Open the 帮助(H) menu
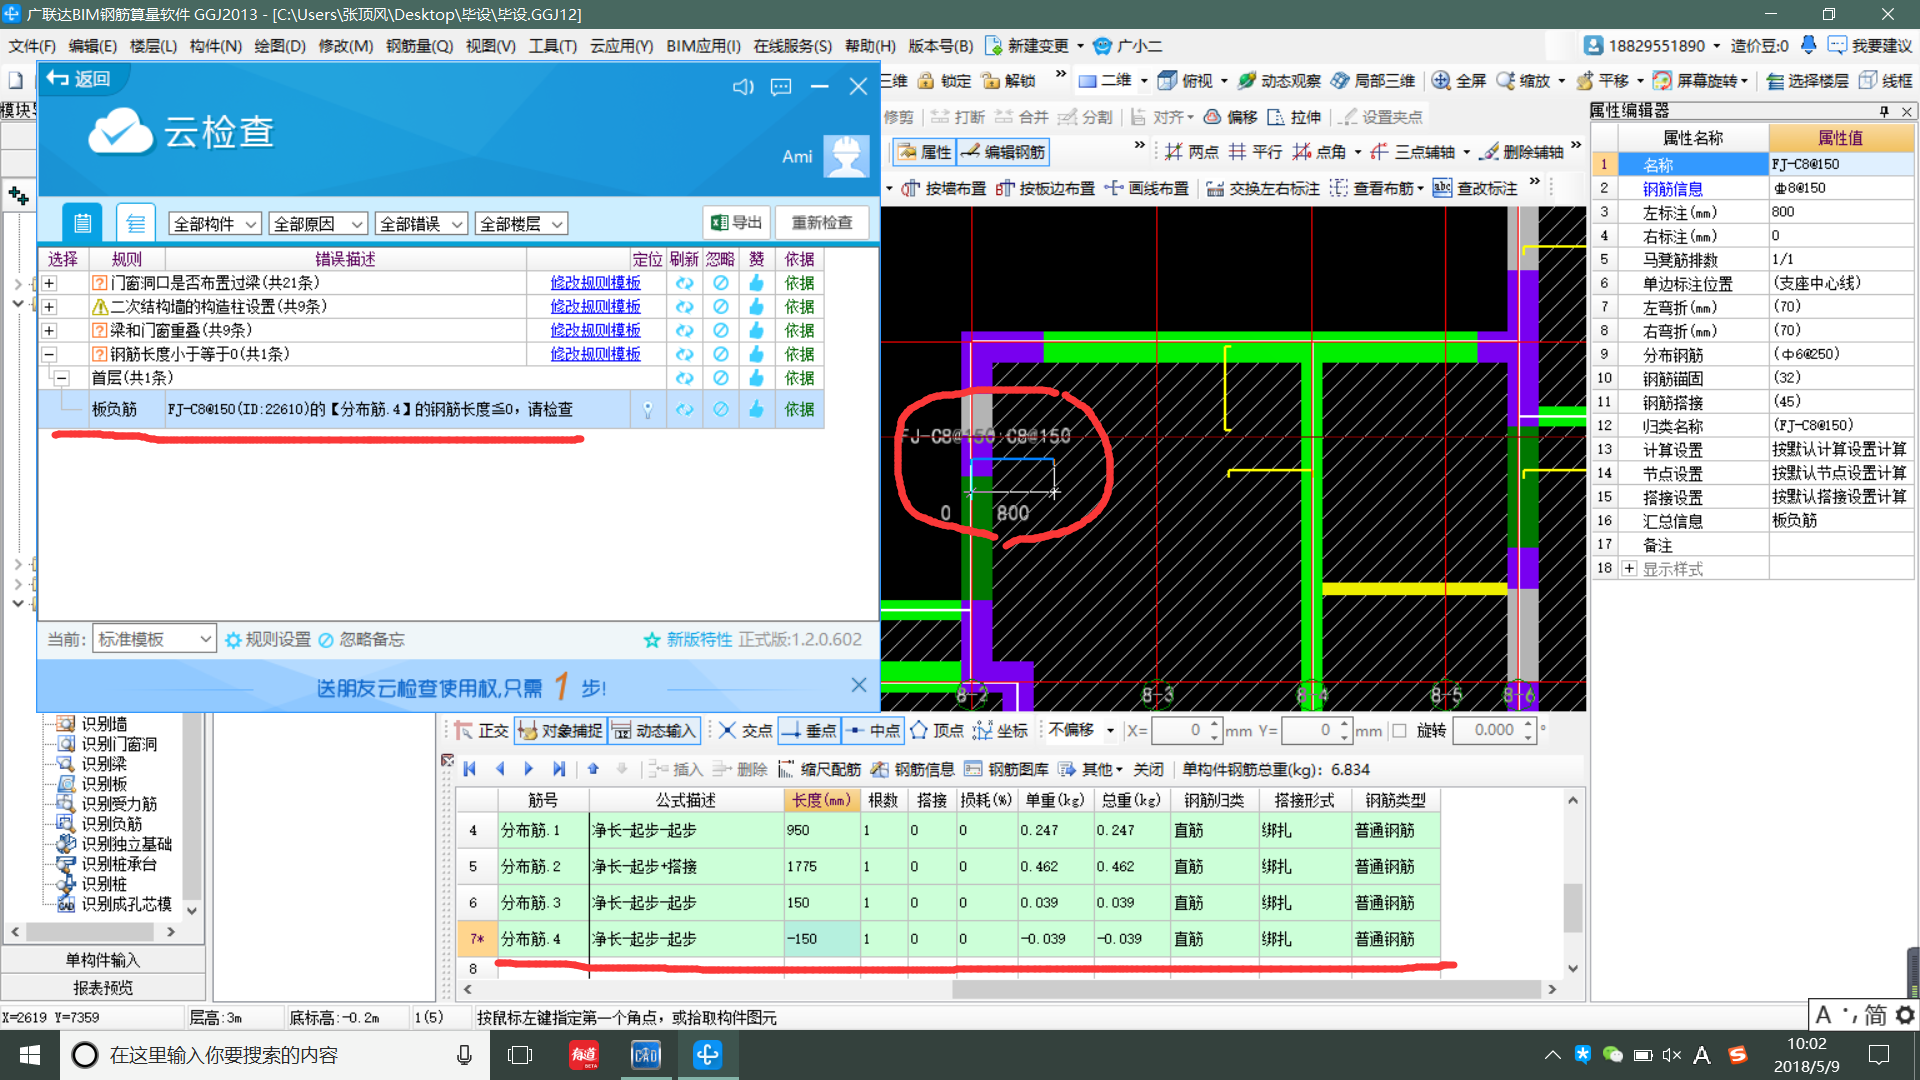This screenshot has height=1080, width=1920. click(870, 46)
